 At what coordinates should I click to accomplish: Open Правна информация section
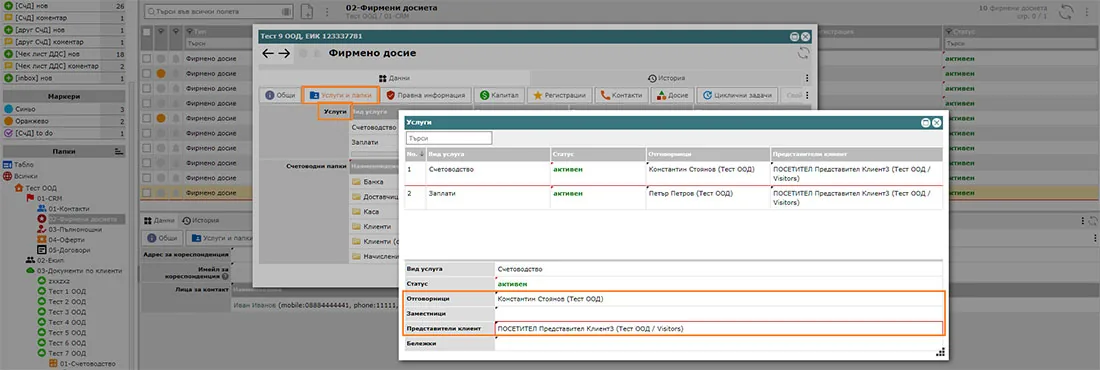tap(426, 95)
